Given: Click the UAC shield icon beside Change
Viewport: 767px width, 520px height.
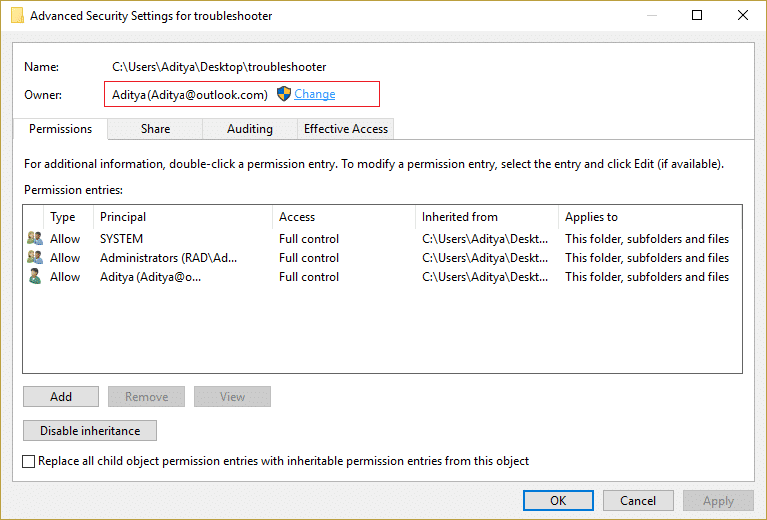Looking at the screenshot, I should tap(284, 94).
